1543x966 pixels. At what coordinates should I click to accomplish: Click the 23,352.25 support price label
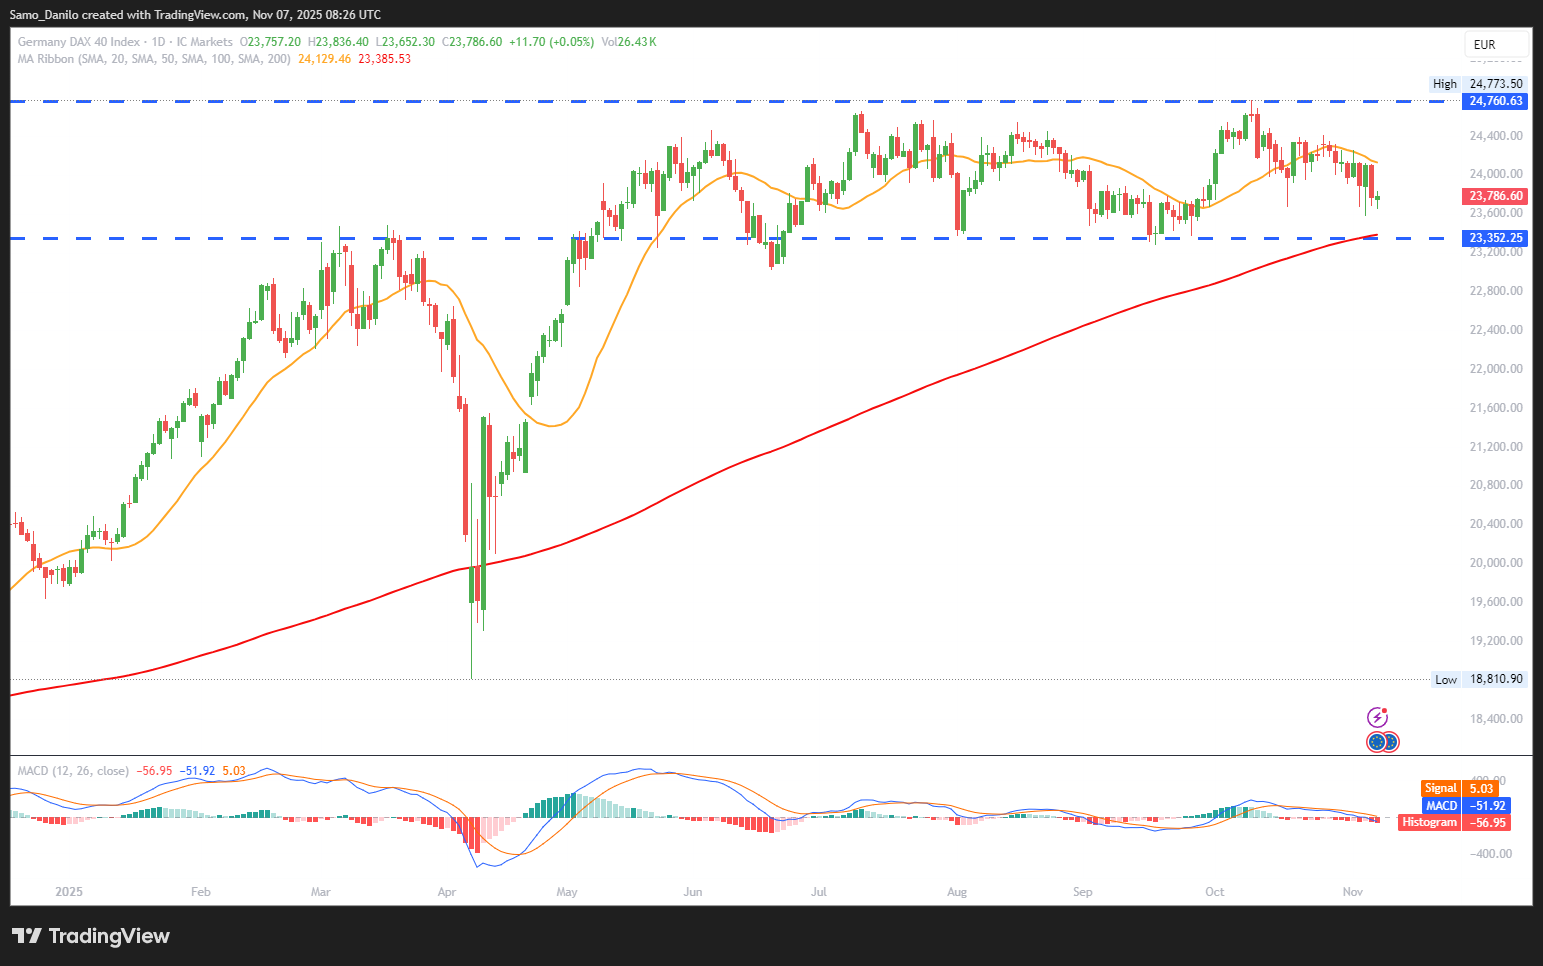click(1496, 238)
